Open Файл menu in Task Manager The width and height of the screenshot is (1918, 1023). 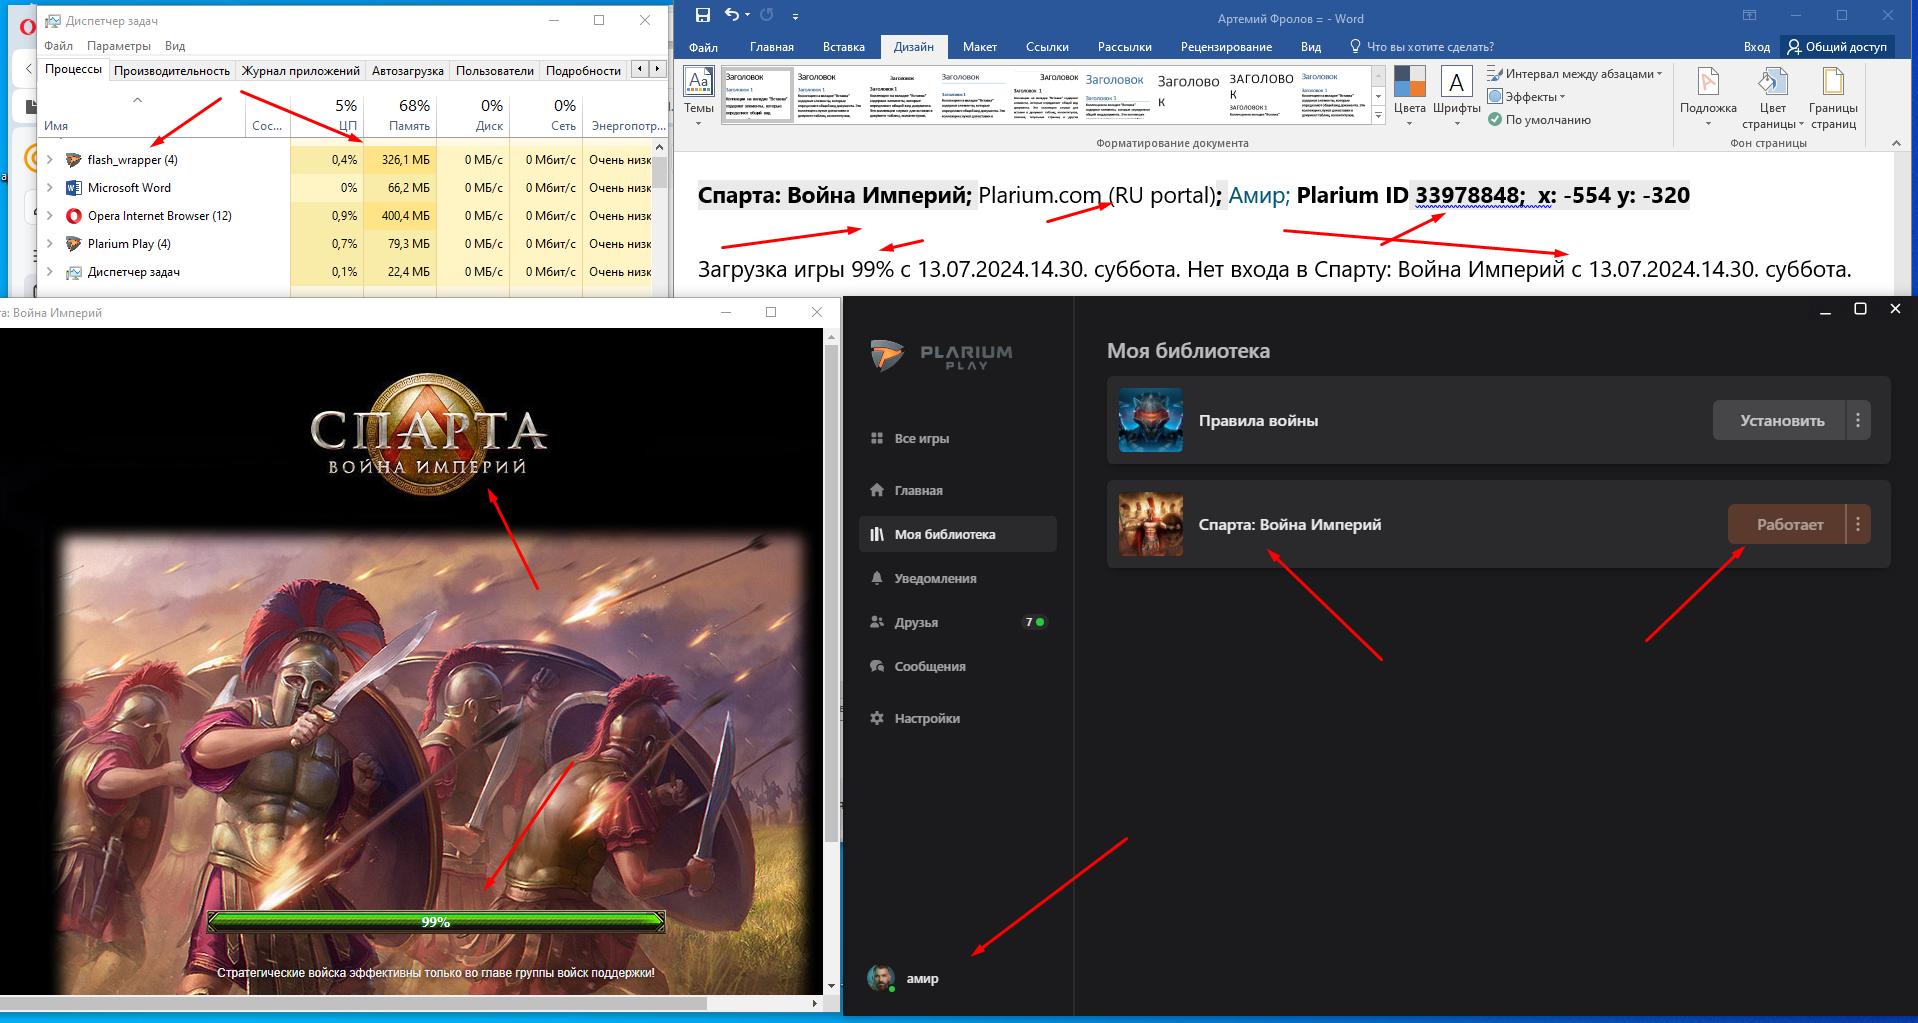tap(58, 46)
